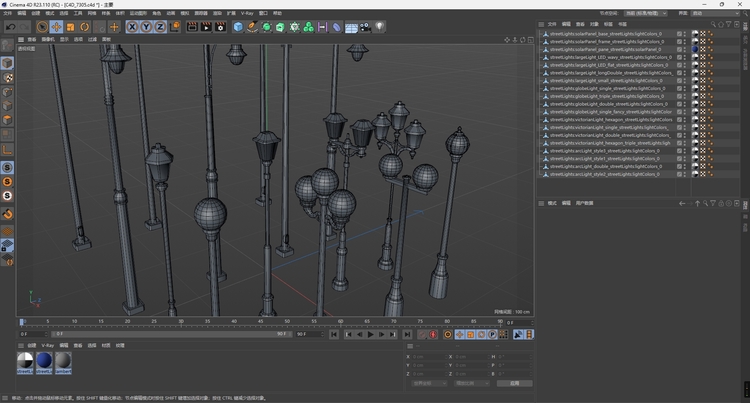Screen dimensions: 750x403
Task: Click the Undo arrow icon
Action: 9,27
